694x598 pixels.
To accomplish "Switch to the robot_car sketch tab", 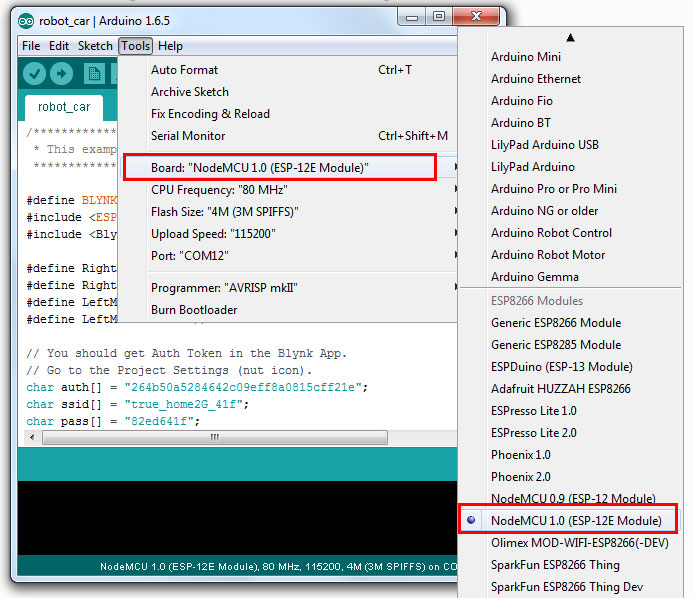I will (64, 107).
